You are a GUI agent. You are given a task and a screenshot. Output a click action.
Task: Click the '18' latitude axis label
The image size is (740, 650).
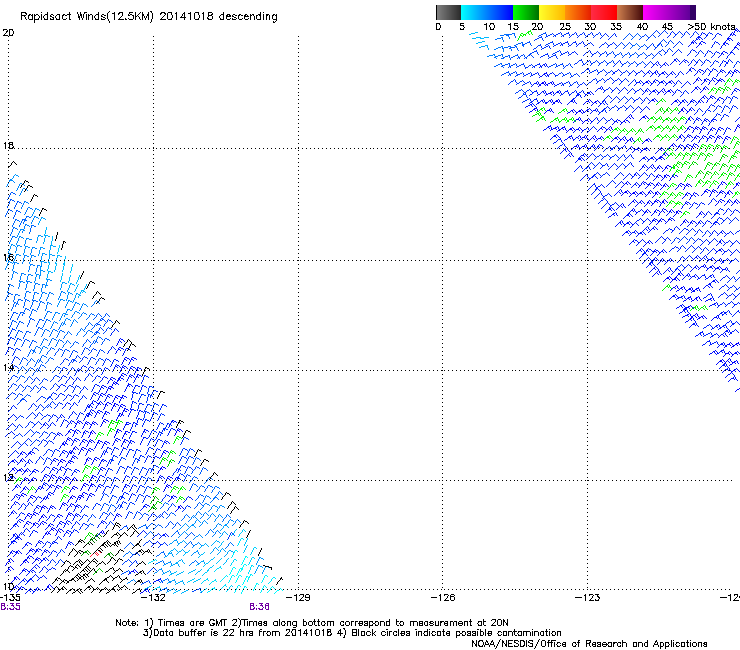pyautogui.click(x=8, y=145)
